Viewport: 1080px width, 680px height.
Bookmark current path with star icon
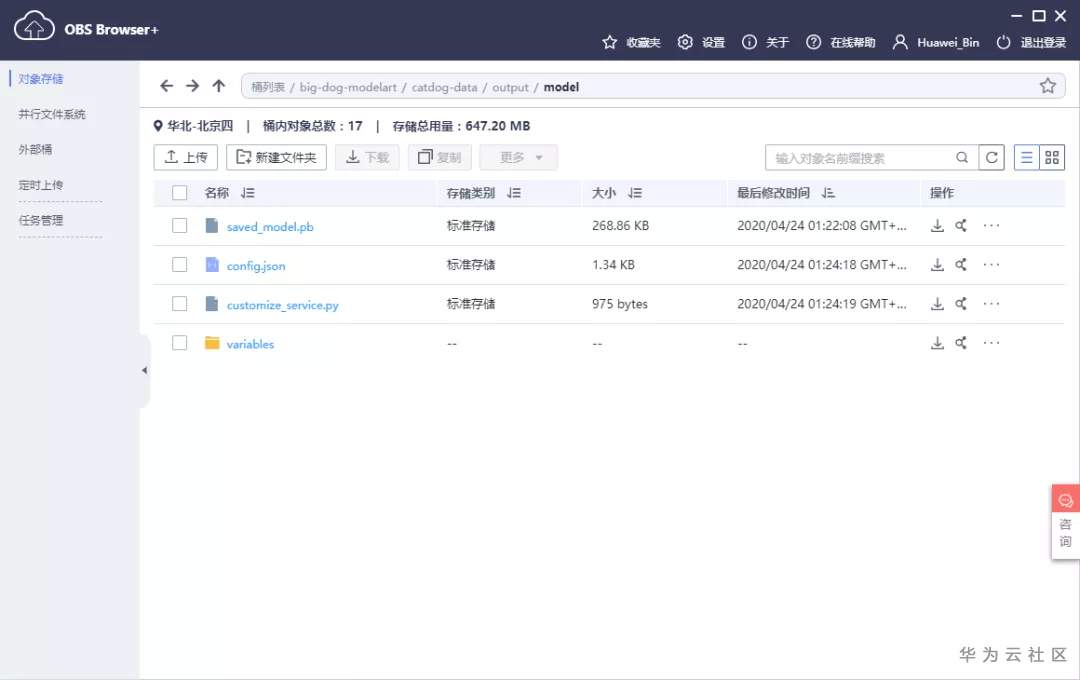pyautogui.click(x=1048, y=86)
